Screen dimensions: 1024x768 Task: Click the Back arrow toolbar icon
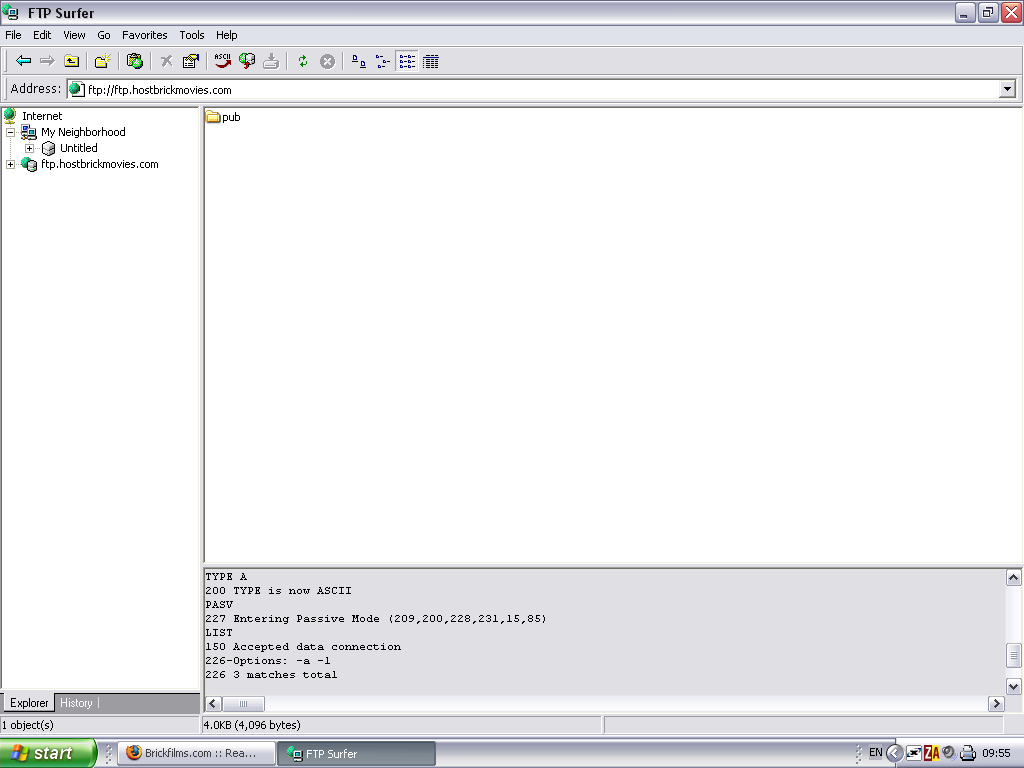(x=23, y=61)
